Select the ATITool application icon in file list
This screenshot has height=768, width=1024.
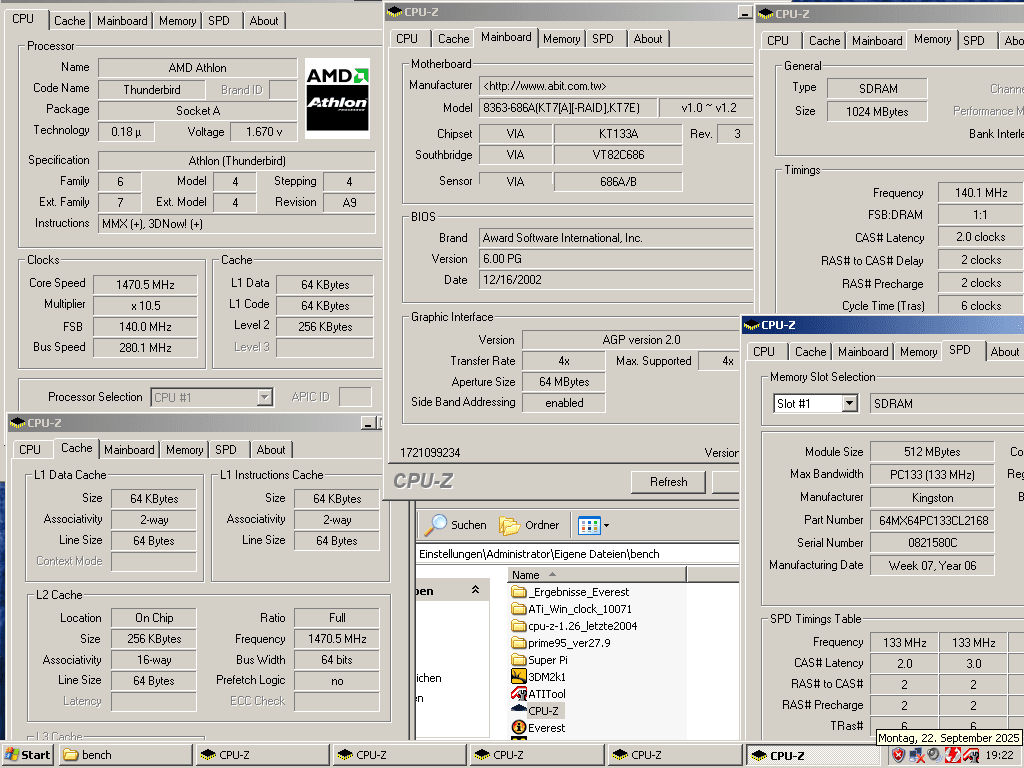tap(519, 694)
